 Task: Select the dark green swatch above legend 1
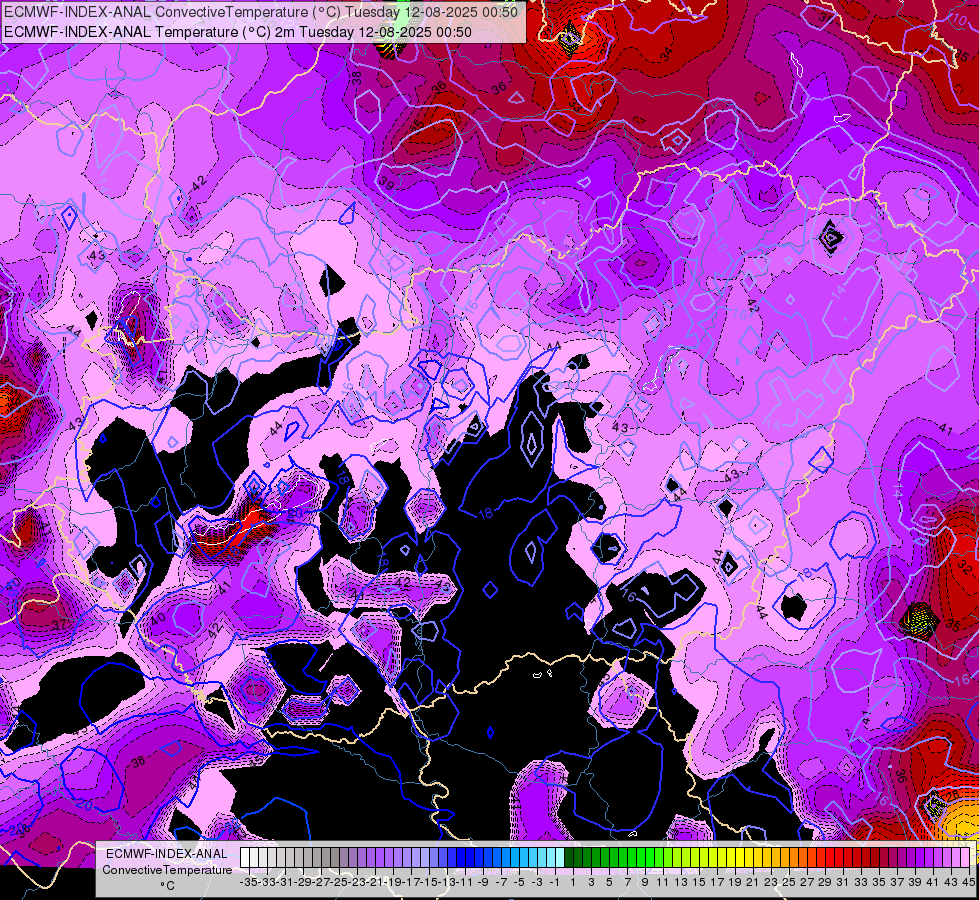pos(569,858)
